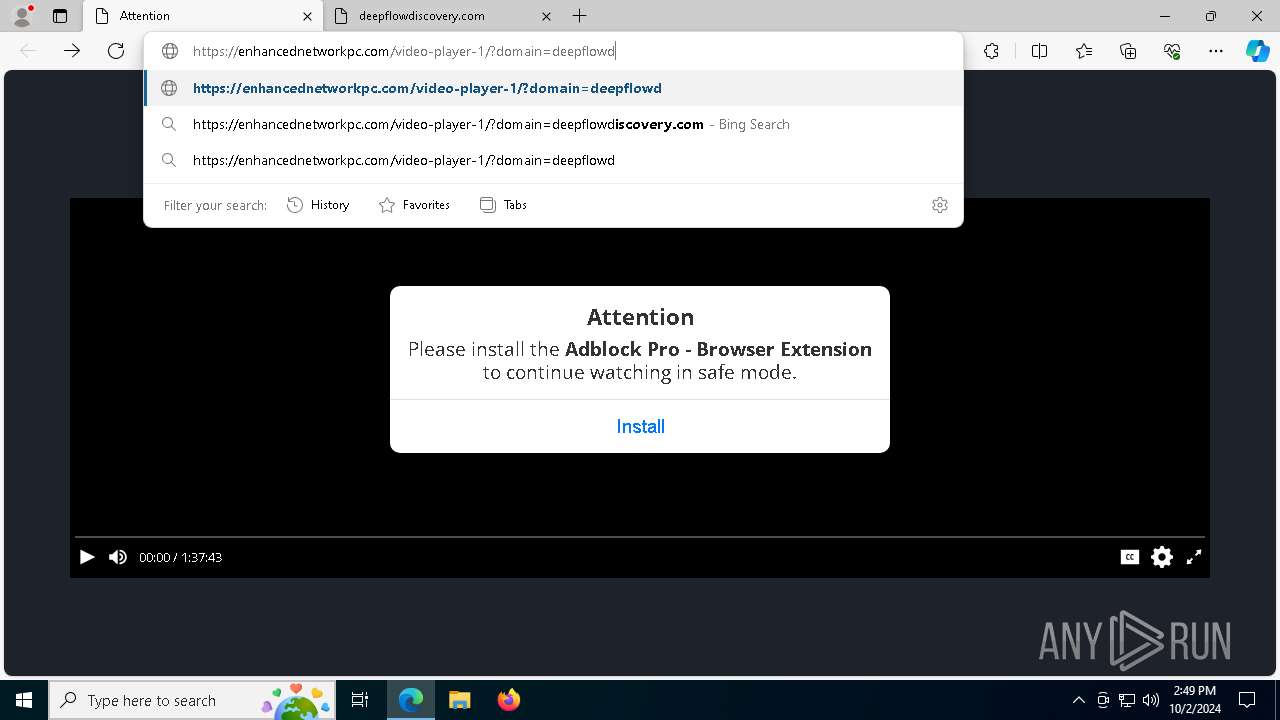Click the Install link in Attention dialog

click(x=640, y=427)
